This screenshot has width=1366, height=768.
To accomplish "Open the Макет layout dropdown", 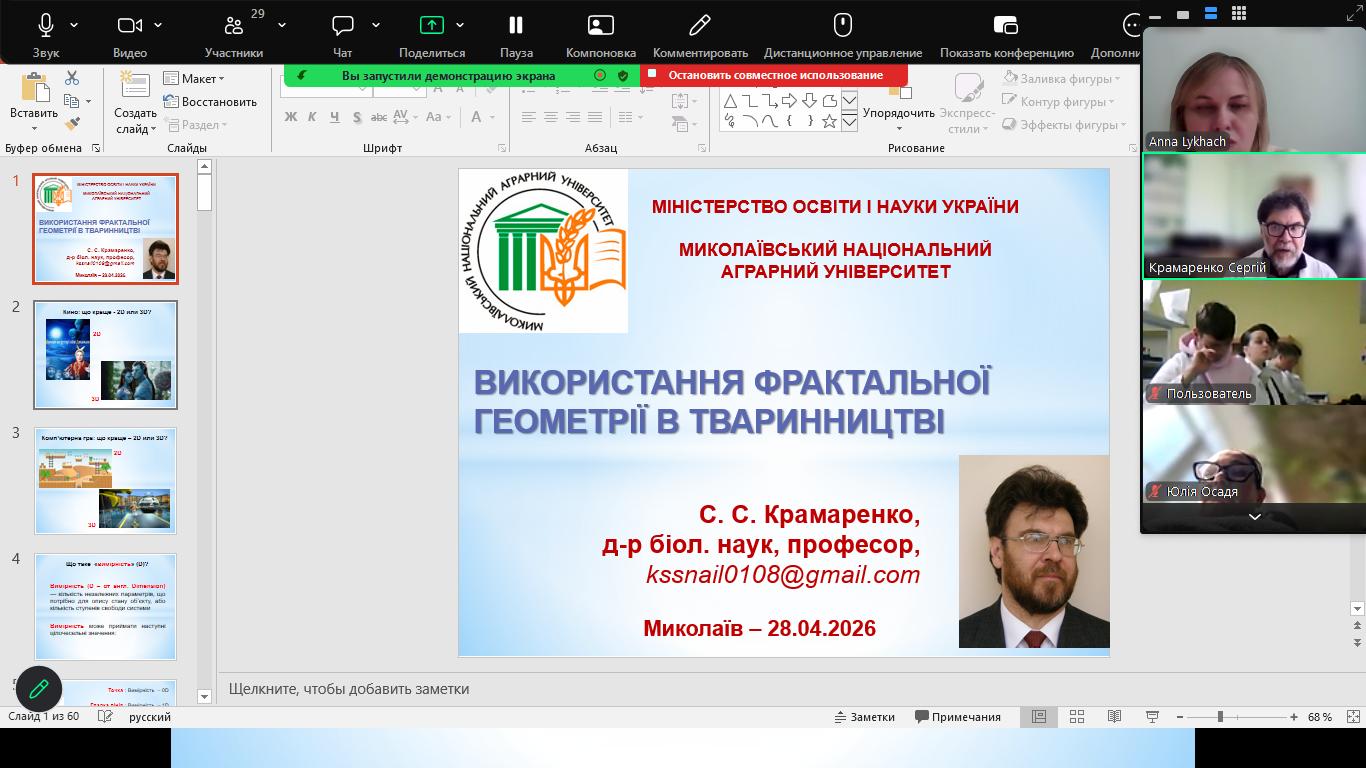I will pyautogui.click(x=194, y=78).
